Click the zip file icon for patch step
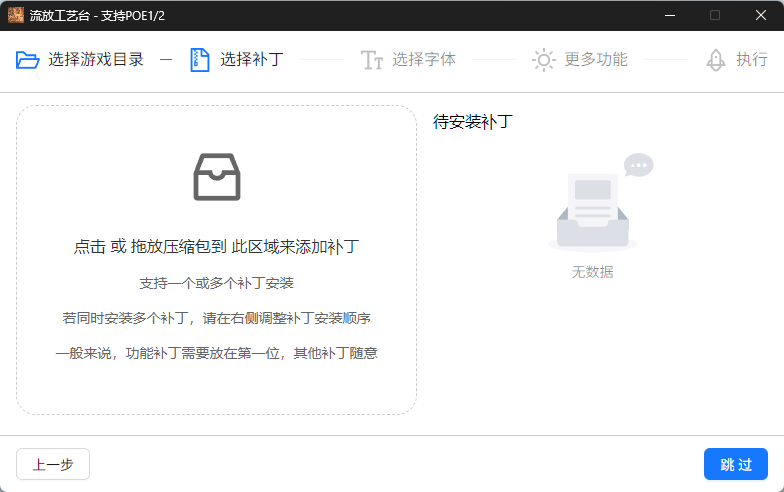The height and width of the screenshot is (492, 784). [x=200, y=60]
